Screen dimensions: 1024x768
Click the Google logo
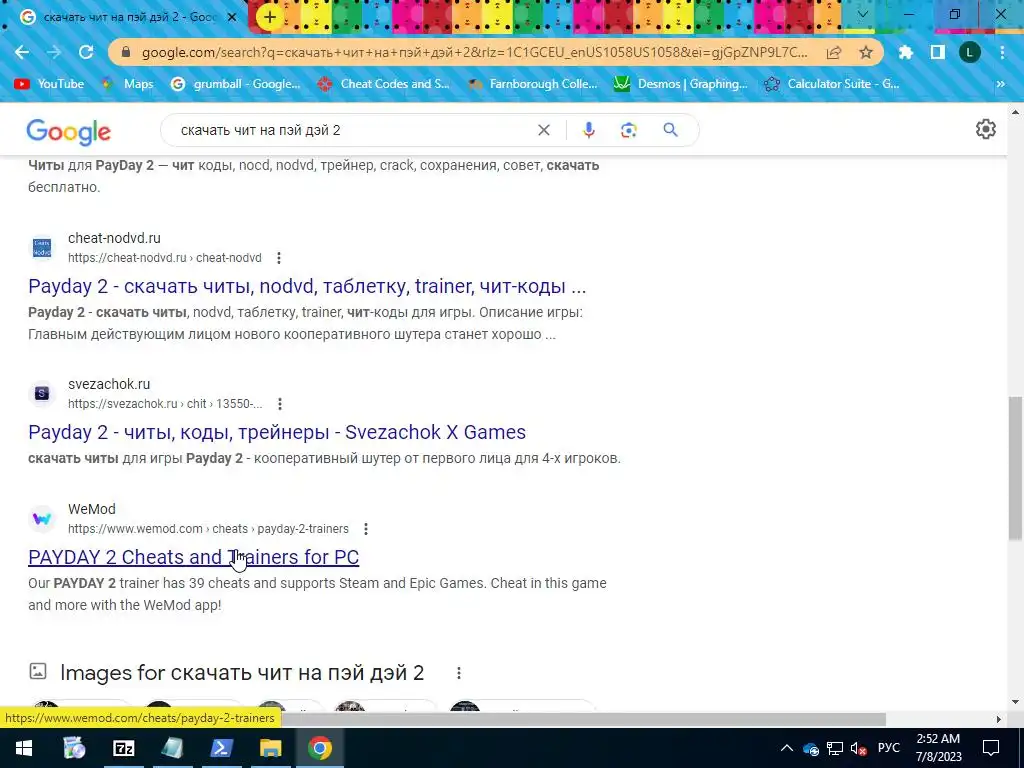69,131
